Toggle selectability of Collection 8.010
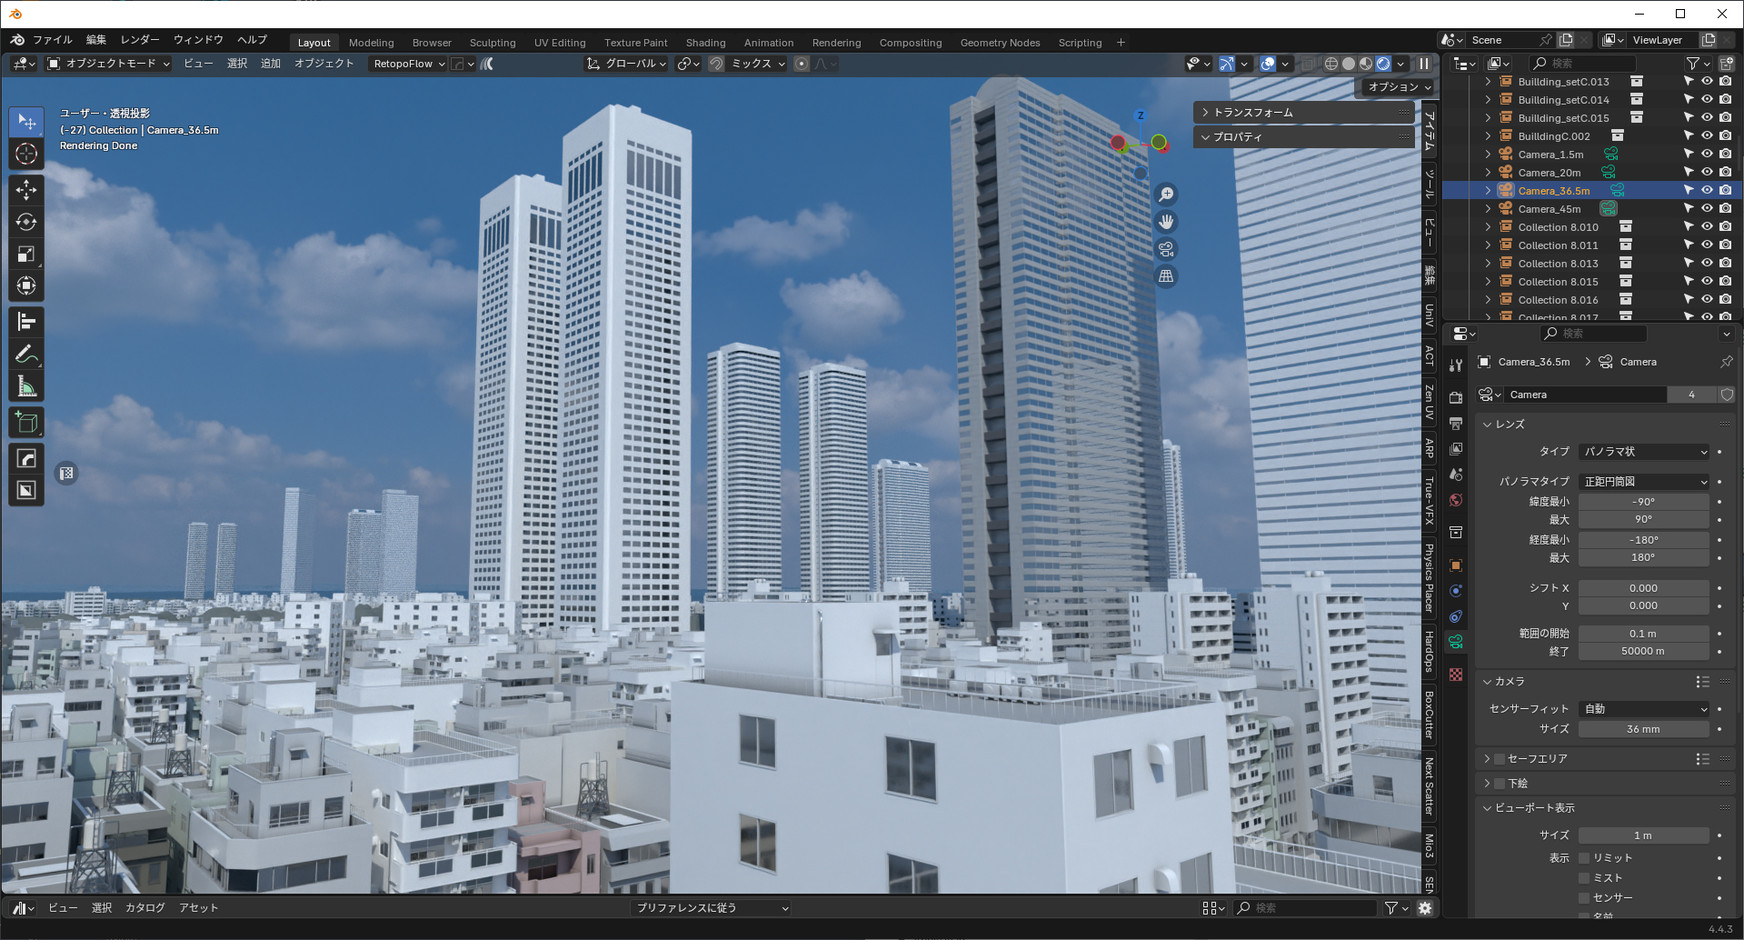The width and height of the screenshot is (1744, 940). [x=1688, y=227]
